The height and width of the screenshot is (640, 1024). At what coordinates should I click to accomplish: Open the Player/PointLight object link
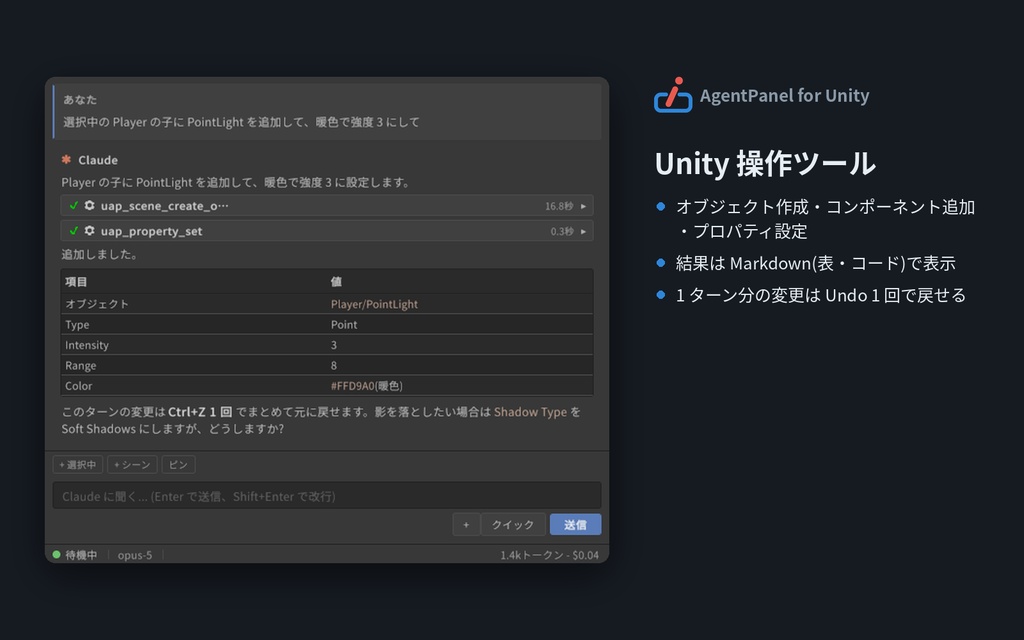374,304
